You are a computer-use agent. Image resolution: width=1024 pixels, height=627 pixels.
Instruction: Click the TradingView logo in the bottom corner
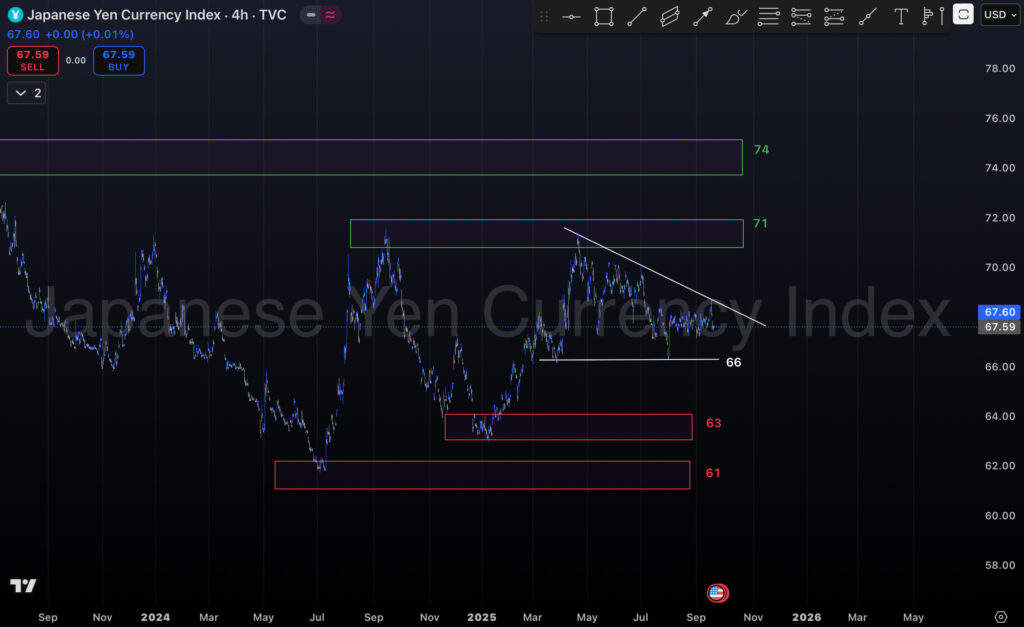(x=24, y=586)
